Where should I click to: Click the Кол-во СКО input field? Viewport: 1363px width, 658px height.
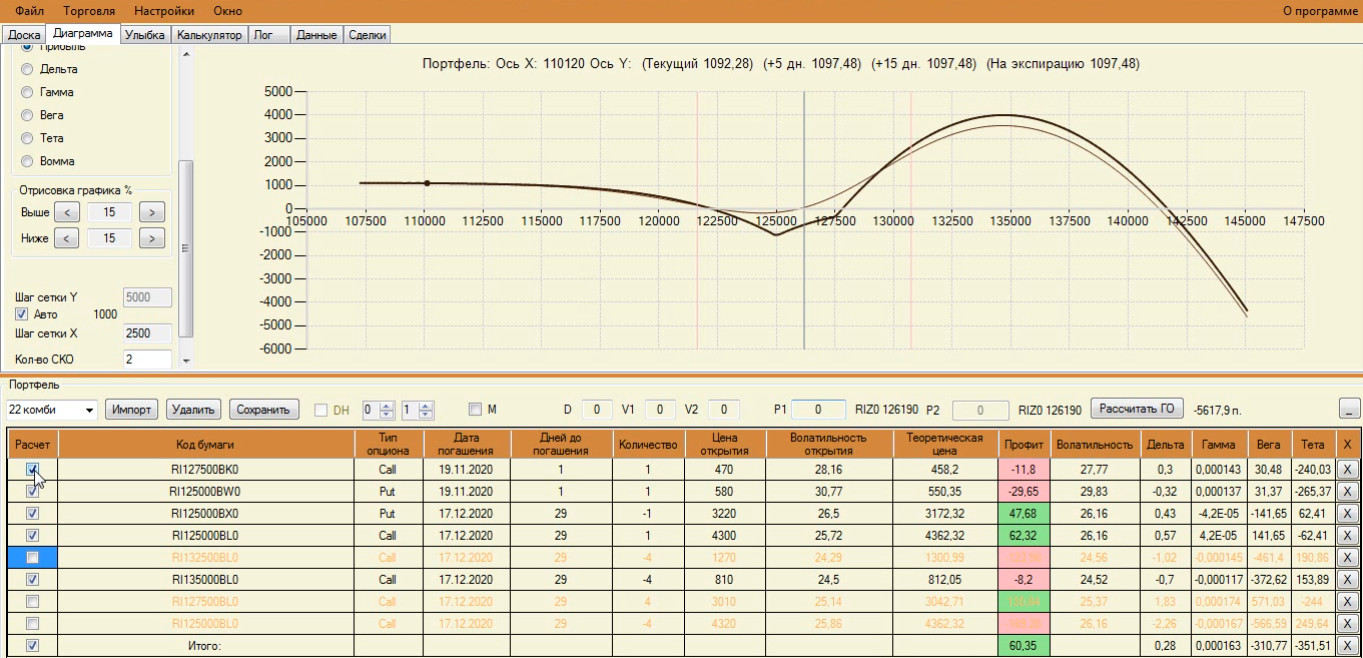(x=146, y=359)
